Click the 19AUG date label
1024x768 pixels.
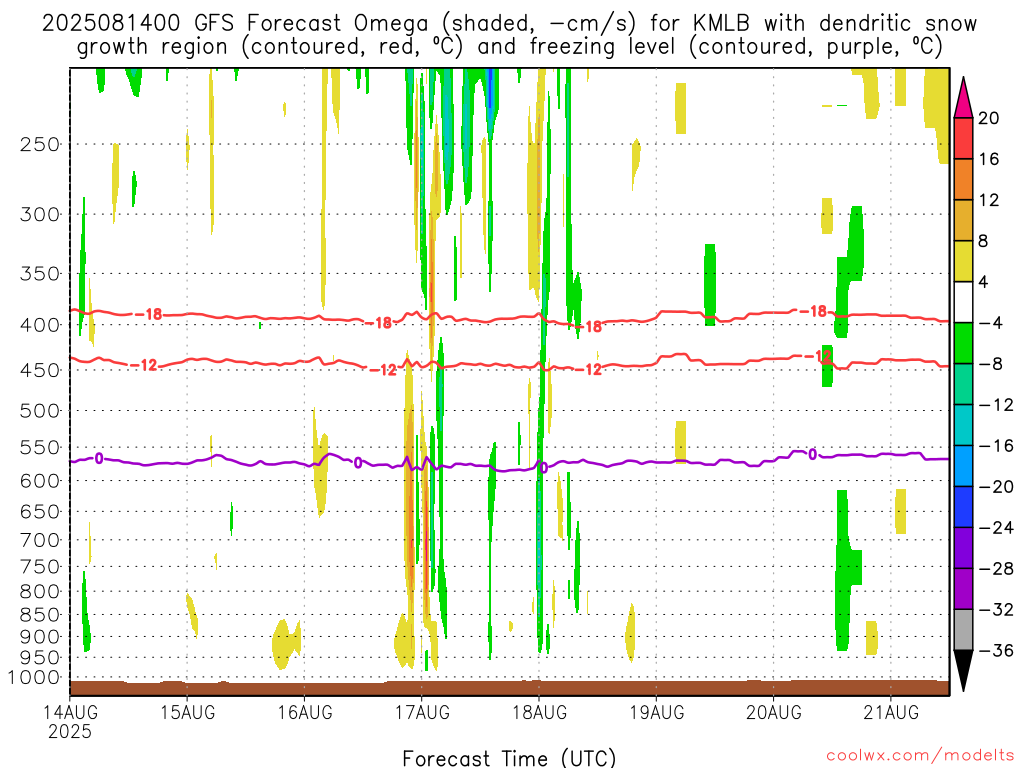pos(657,712)
